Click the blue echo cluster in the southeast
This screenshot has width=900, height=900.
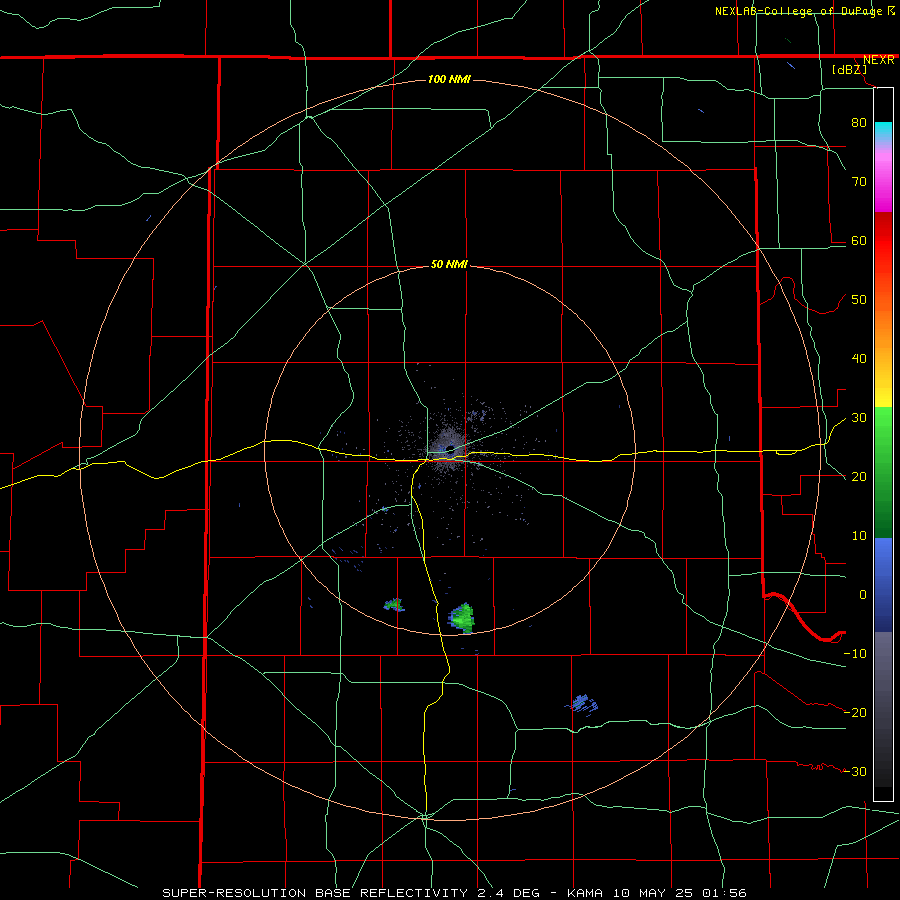click(583, 704)
